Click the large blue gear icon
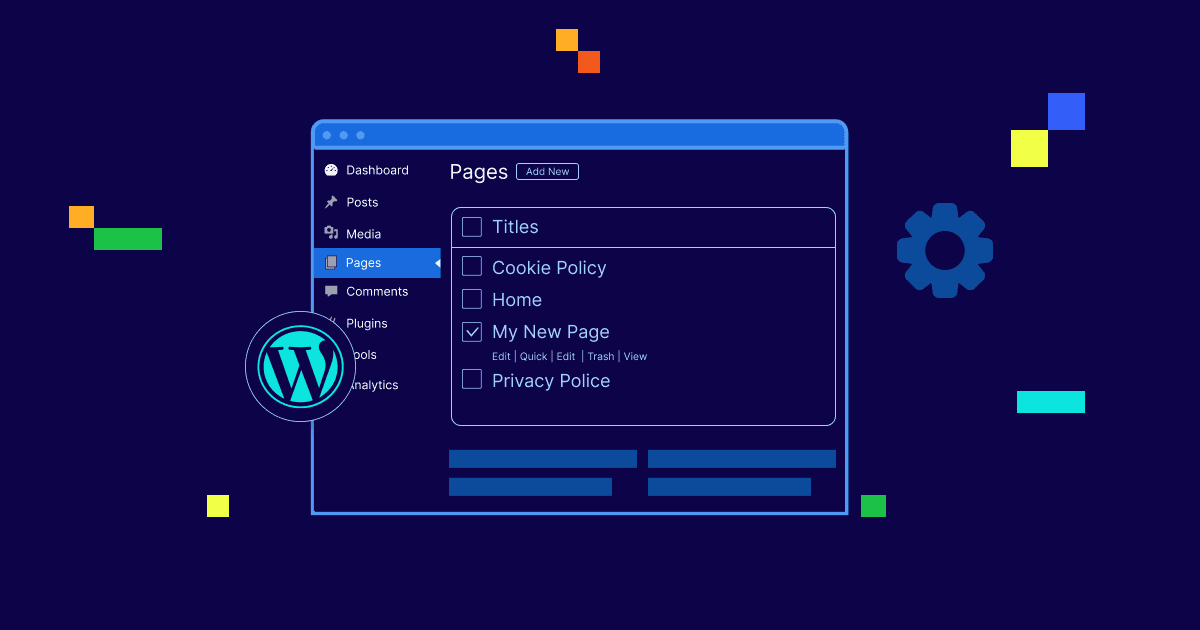Image resolution: width=1200 pixels, height=630 pixels. (x=944, y=250)
